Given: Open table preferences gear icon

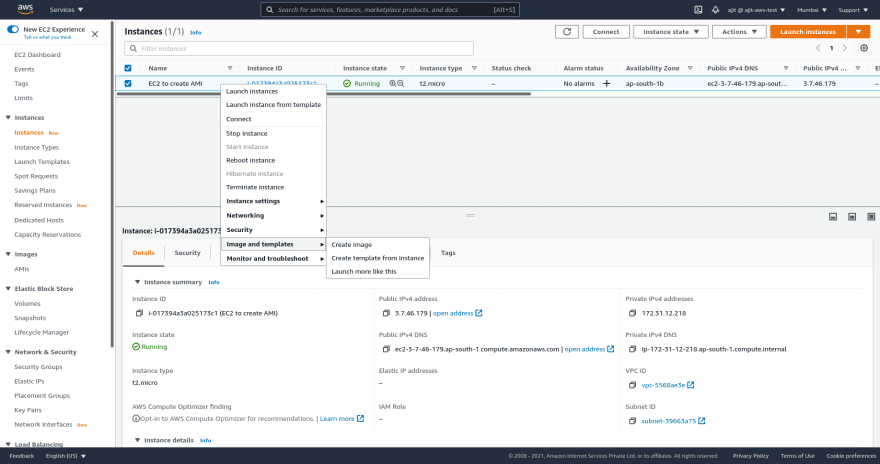Looking at the screenshot, I should [864, 48].
